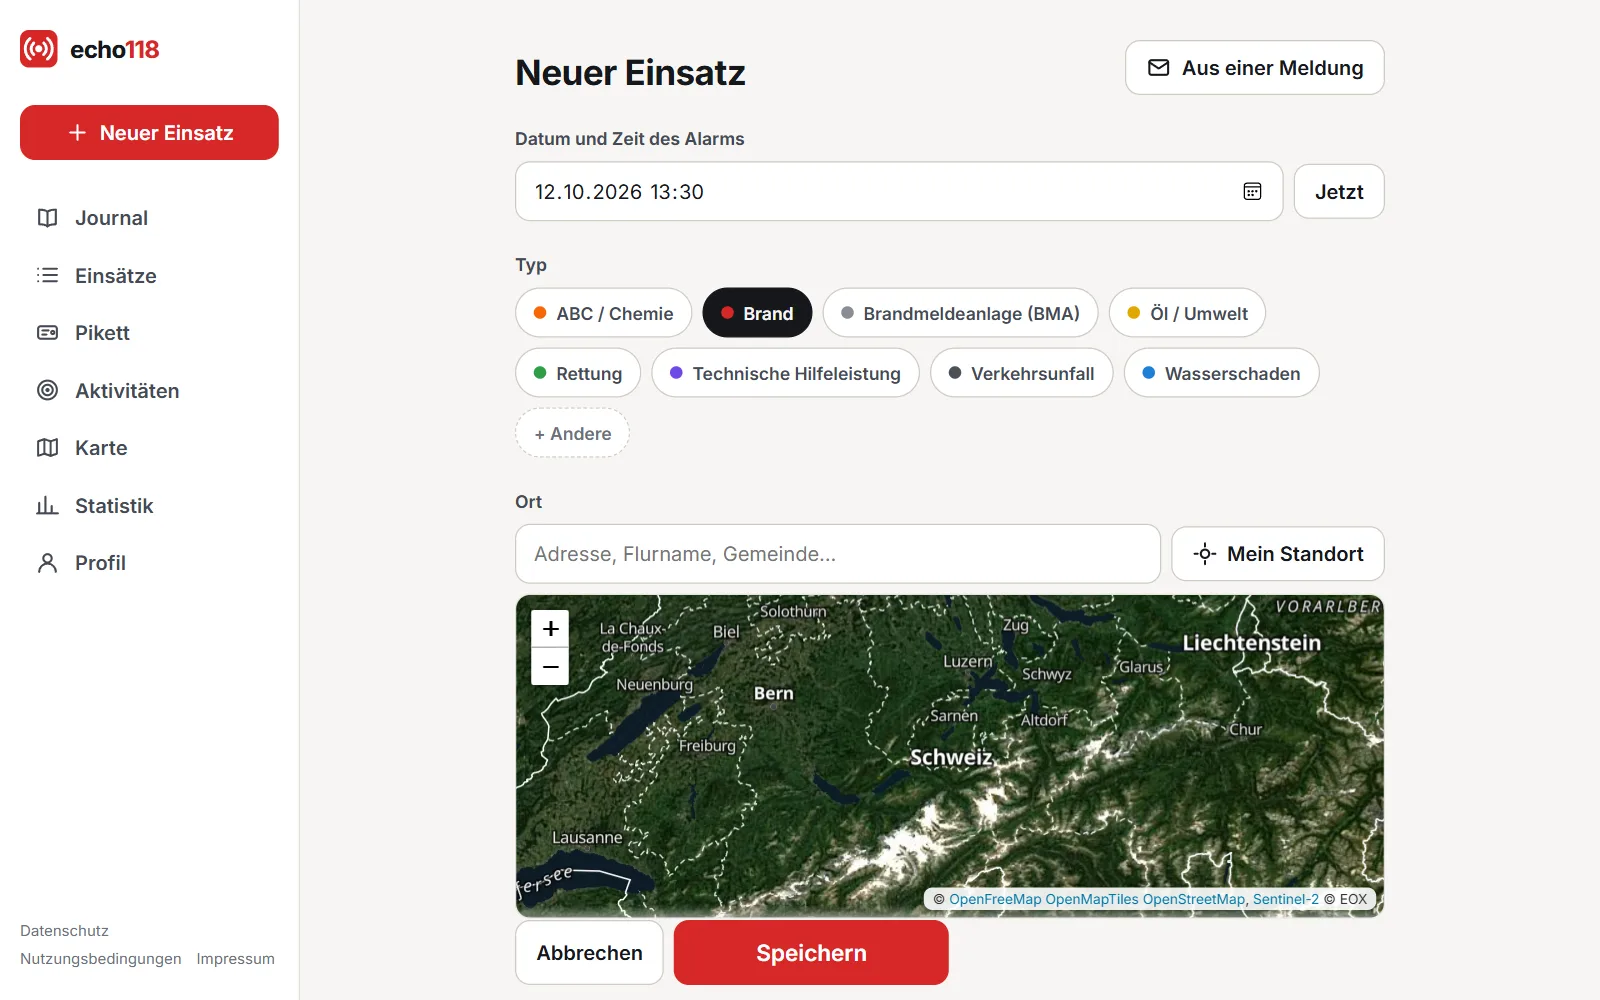1600x1000 pixels.
Task: Click the Pikett pager icon
Action: point(47,333)
